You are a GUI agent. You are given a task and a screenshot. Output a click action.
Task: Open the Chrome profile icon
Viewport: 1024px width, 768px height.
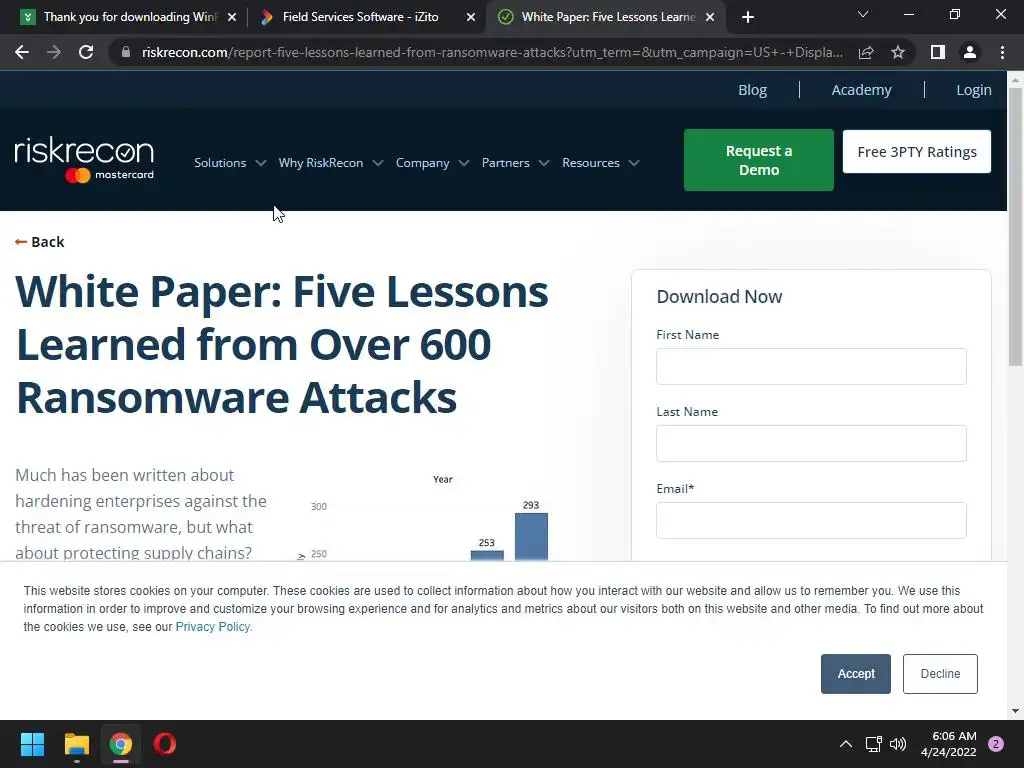[x=970, y=52]
